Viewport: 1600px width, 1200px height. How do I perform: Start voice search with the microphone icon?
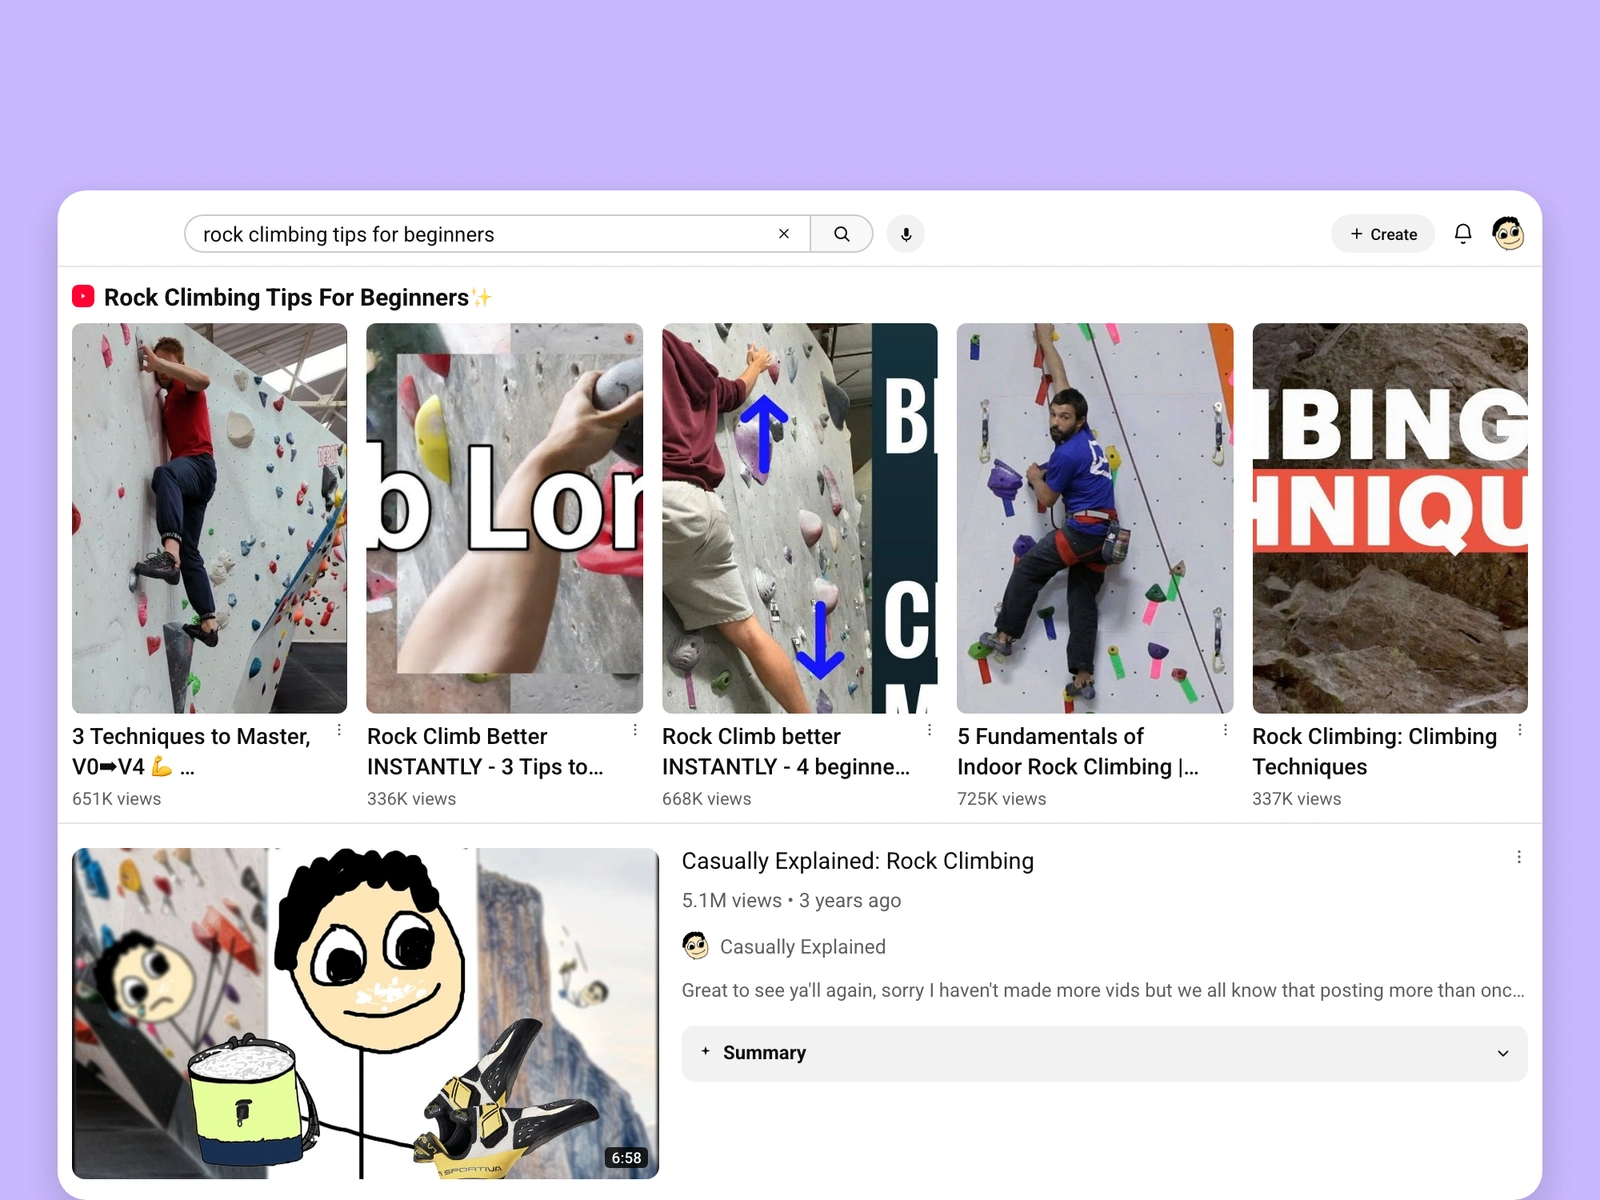pos(906,234)
